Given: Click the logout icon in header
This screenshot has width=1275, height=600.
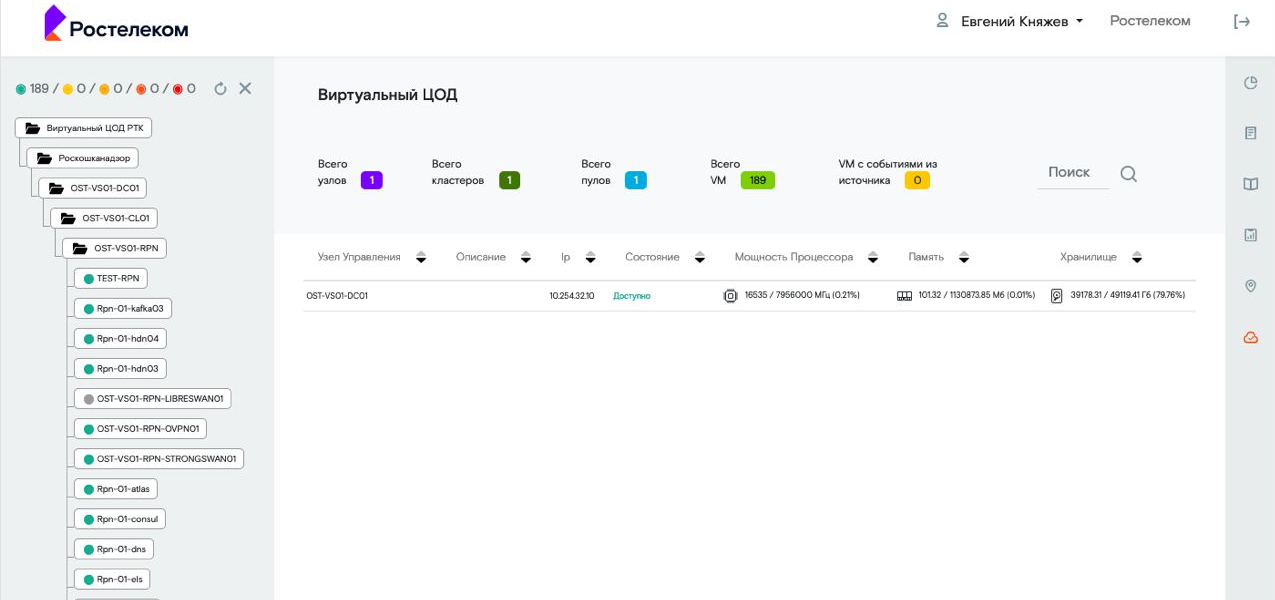Looking at the screenshot, I should coord(1242,22).
